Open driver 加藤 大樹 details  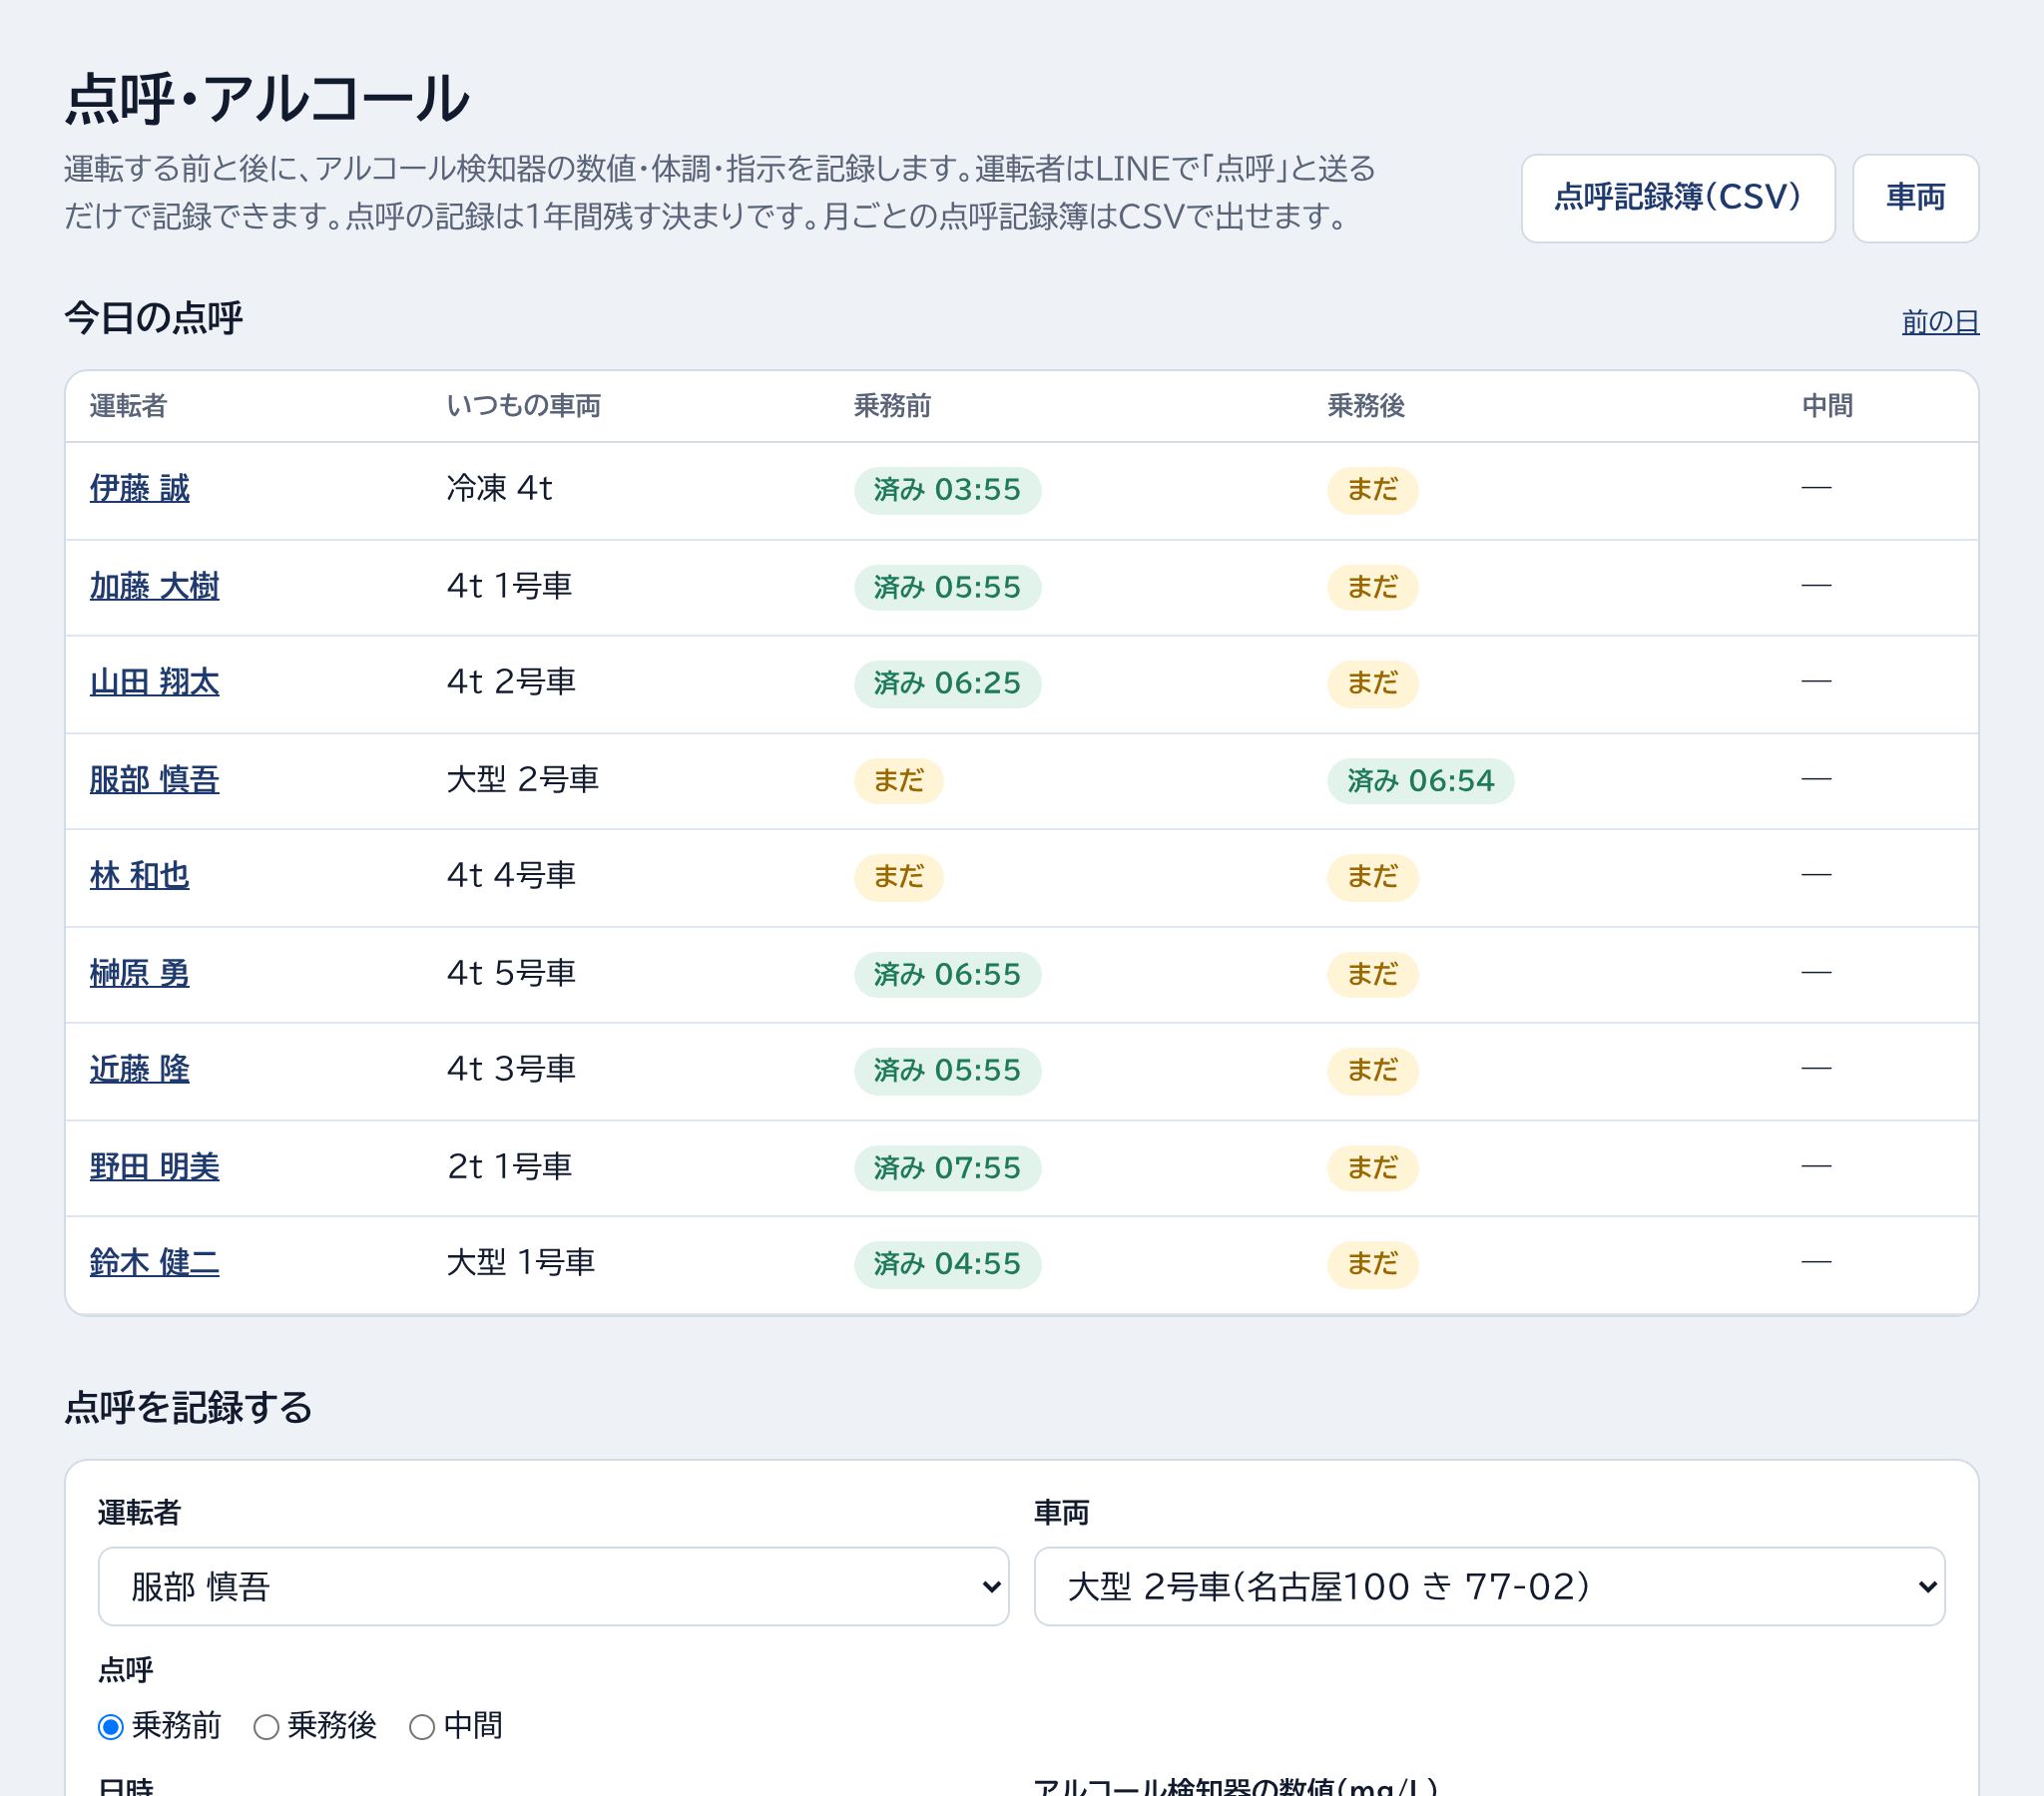point(154,586)
